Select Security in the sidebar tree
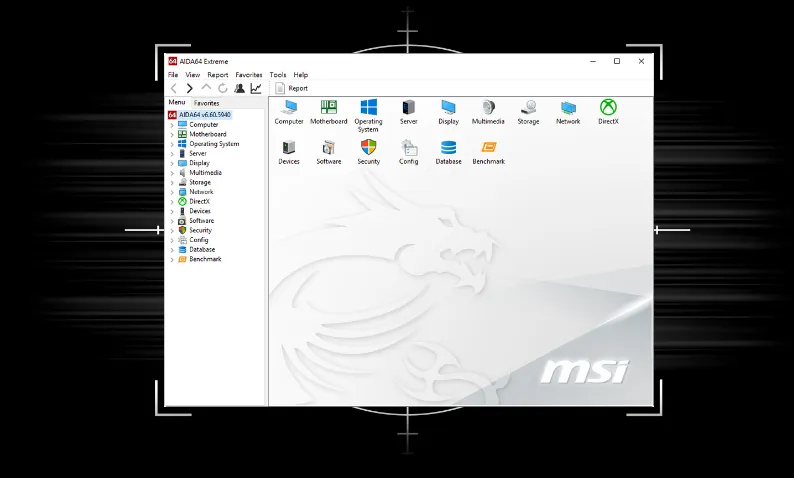The image size is (794, 478). pyautogui.click(x=201, y=230)
